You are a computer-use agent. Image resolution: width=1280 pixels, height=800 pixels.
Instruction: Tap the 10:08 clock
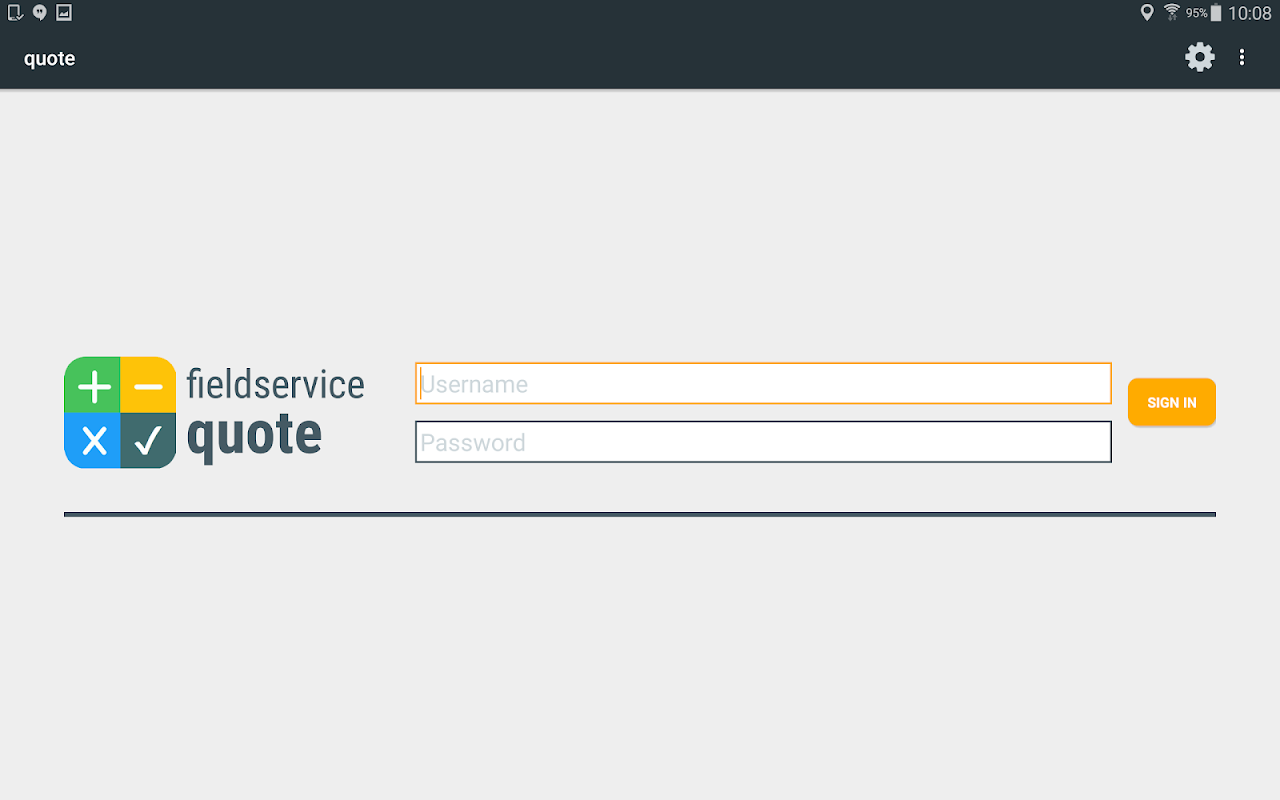point(1250,13)
